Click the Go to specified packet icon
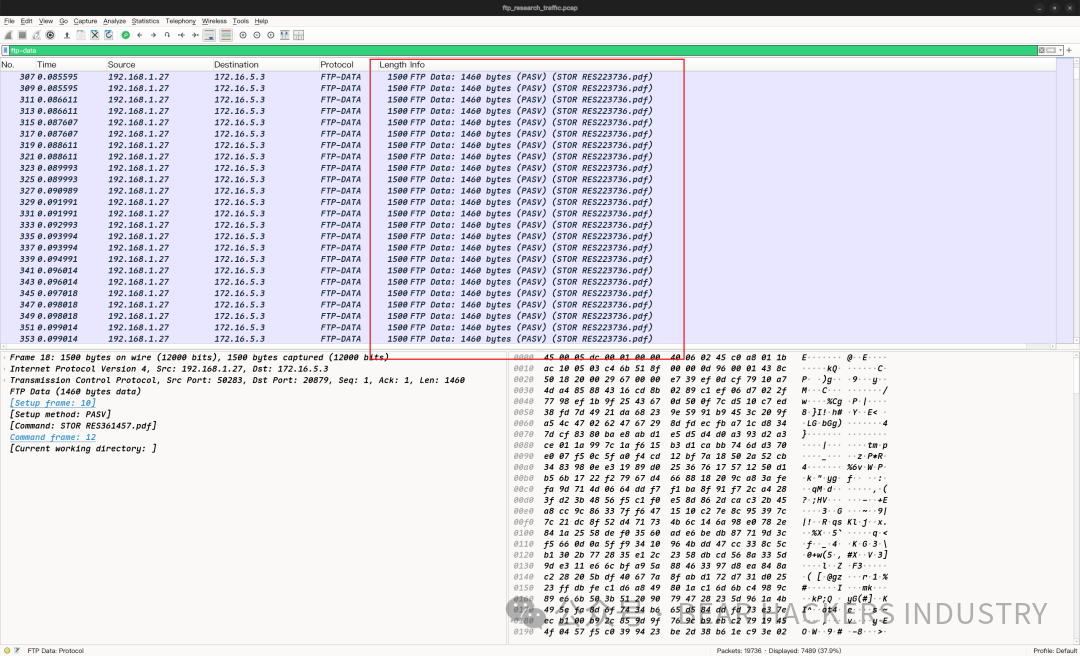Viewport: 1080px width, 656px height. (167, 35)
